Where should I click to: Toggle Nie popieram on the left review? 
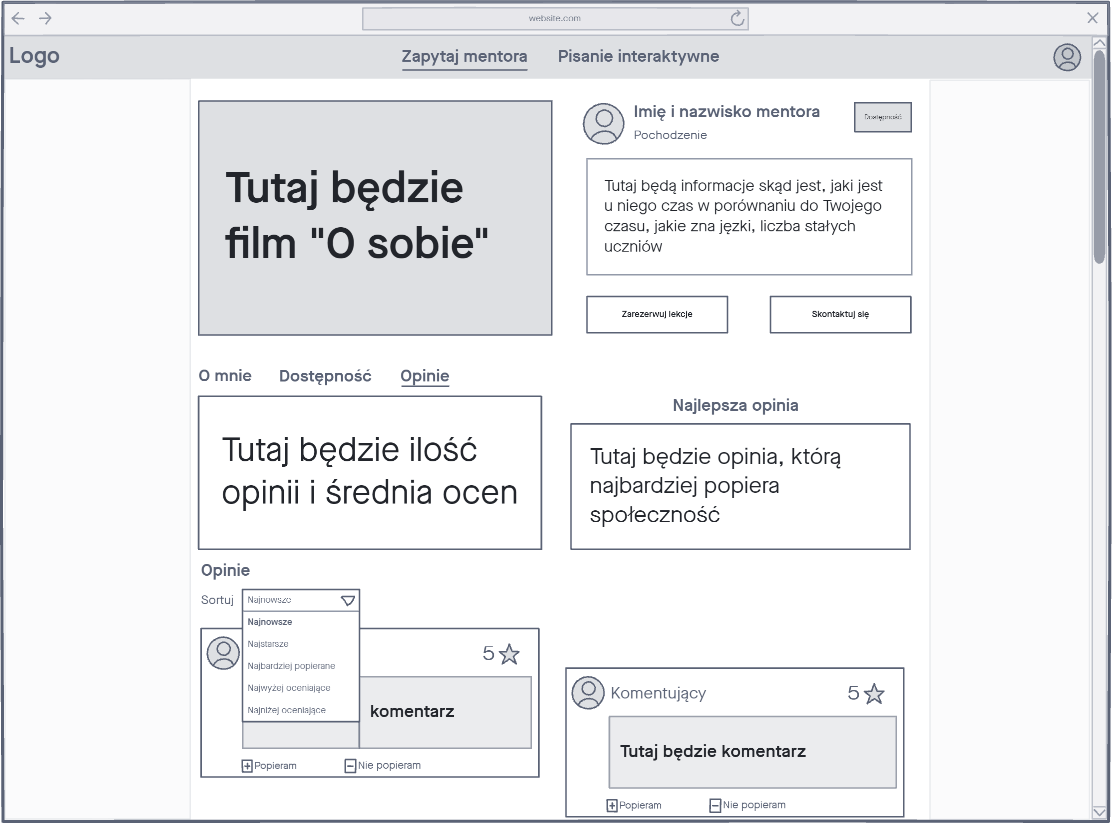pyautogui.click(x=382, y=766)
